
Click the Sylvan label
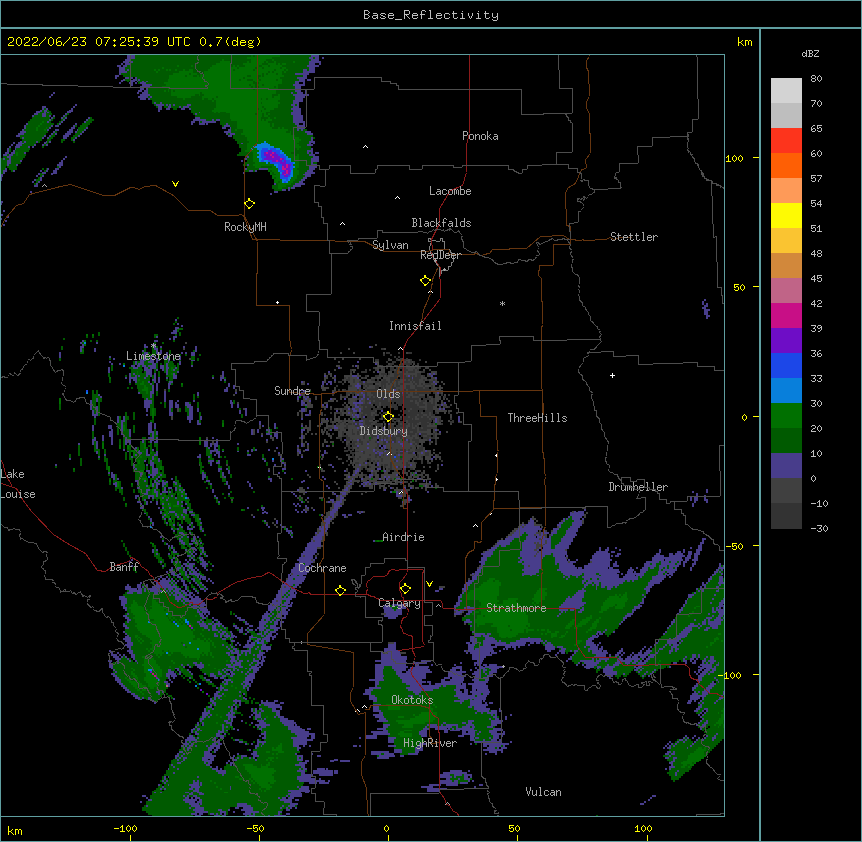point(390,245)
